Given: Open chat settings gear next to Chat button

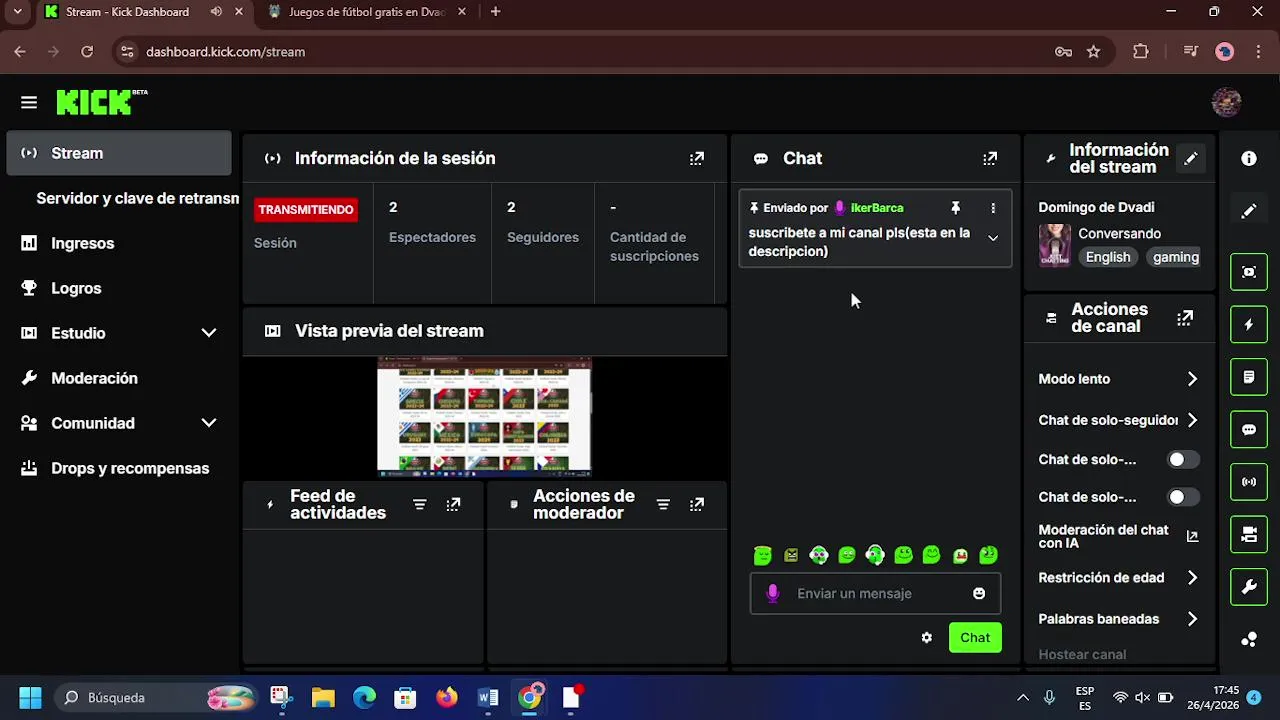Looking at the screenshot, I should point(926,638).
